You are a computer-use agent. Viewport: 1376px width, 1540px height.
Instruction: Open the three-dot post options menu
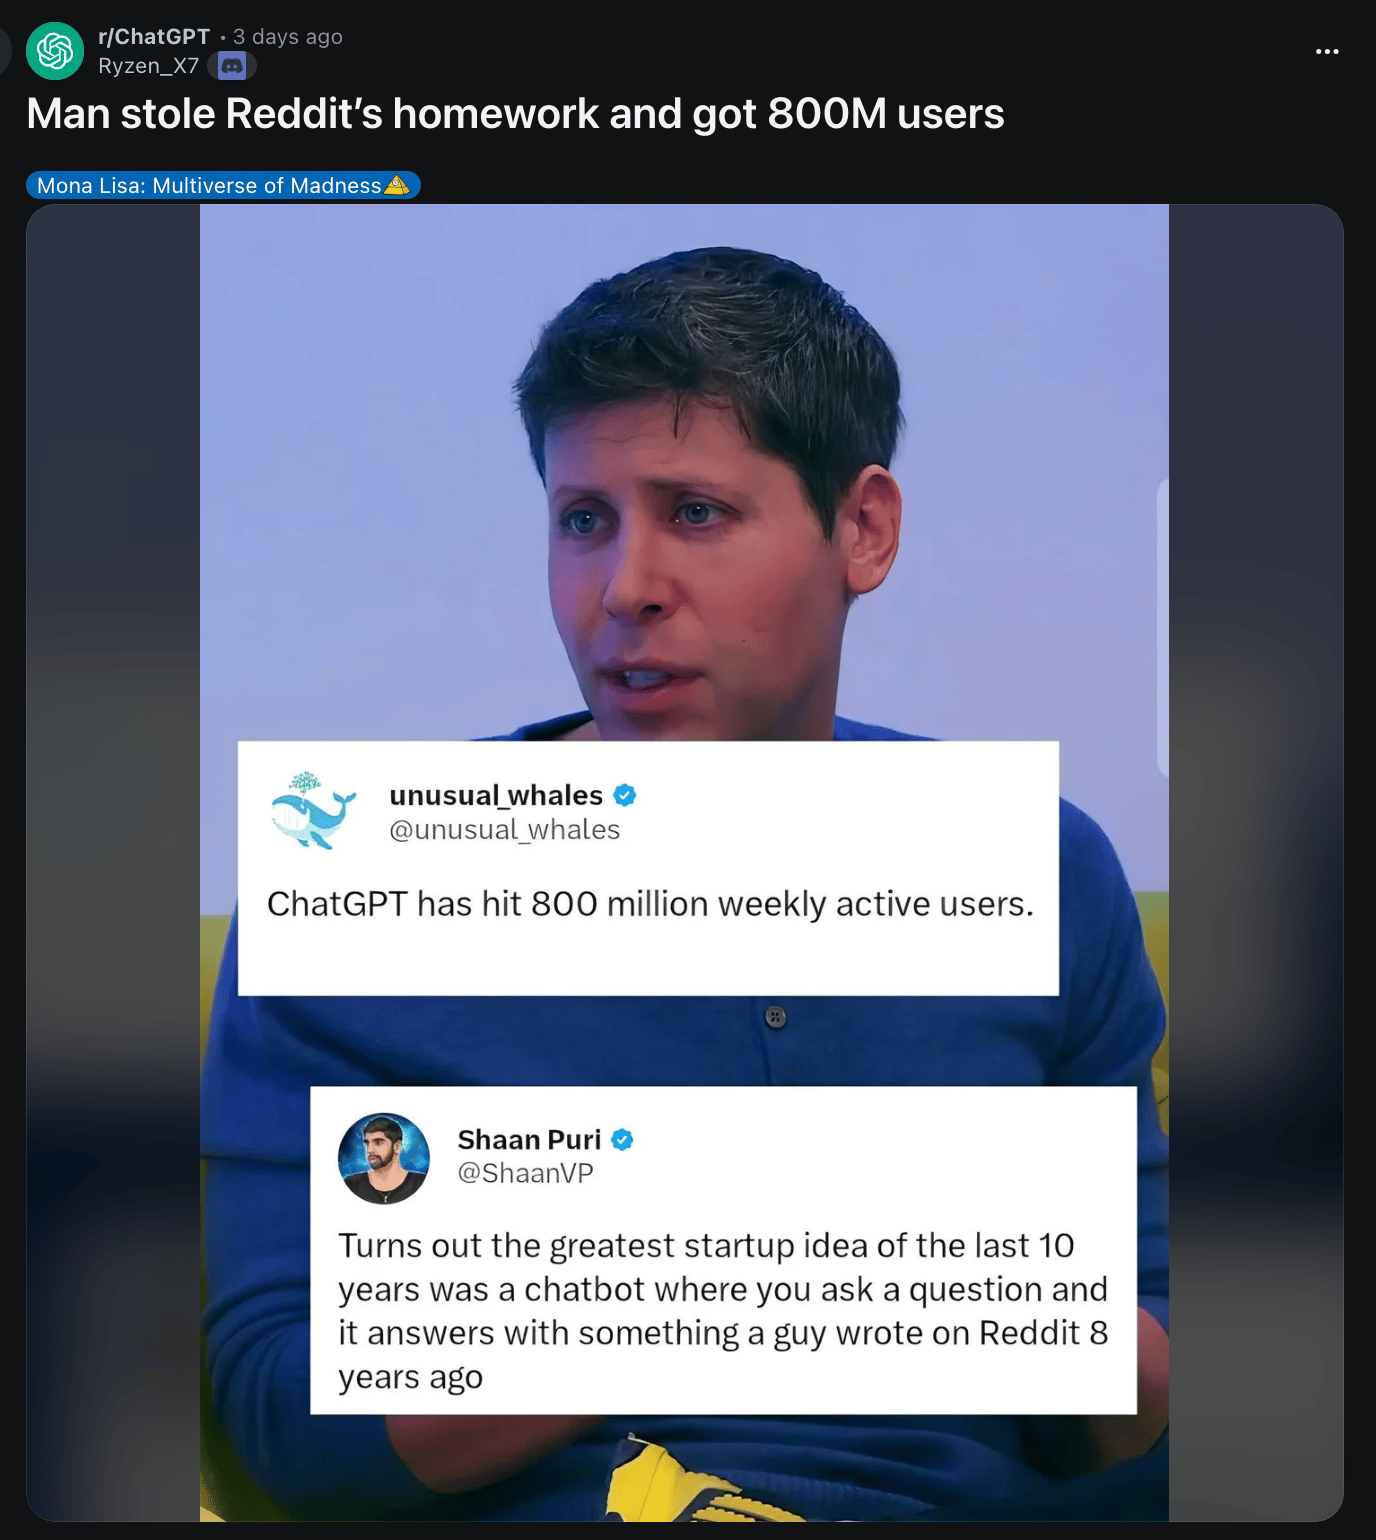(1327, 51)
